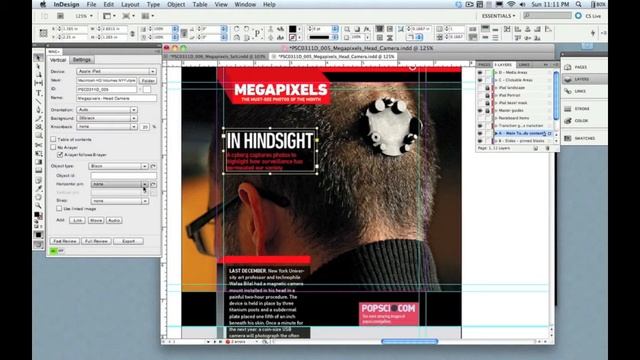640x360 pixels.
Task: Hide the D - Media Areas layer
Action: (x=480, y=73)
